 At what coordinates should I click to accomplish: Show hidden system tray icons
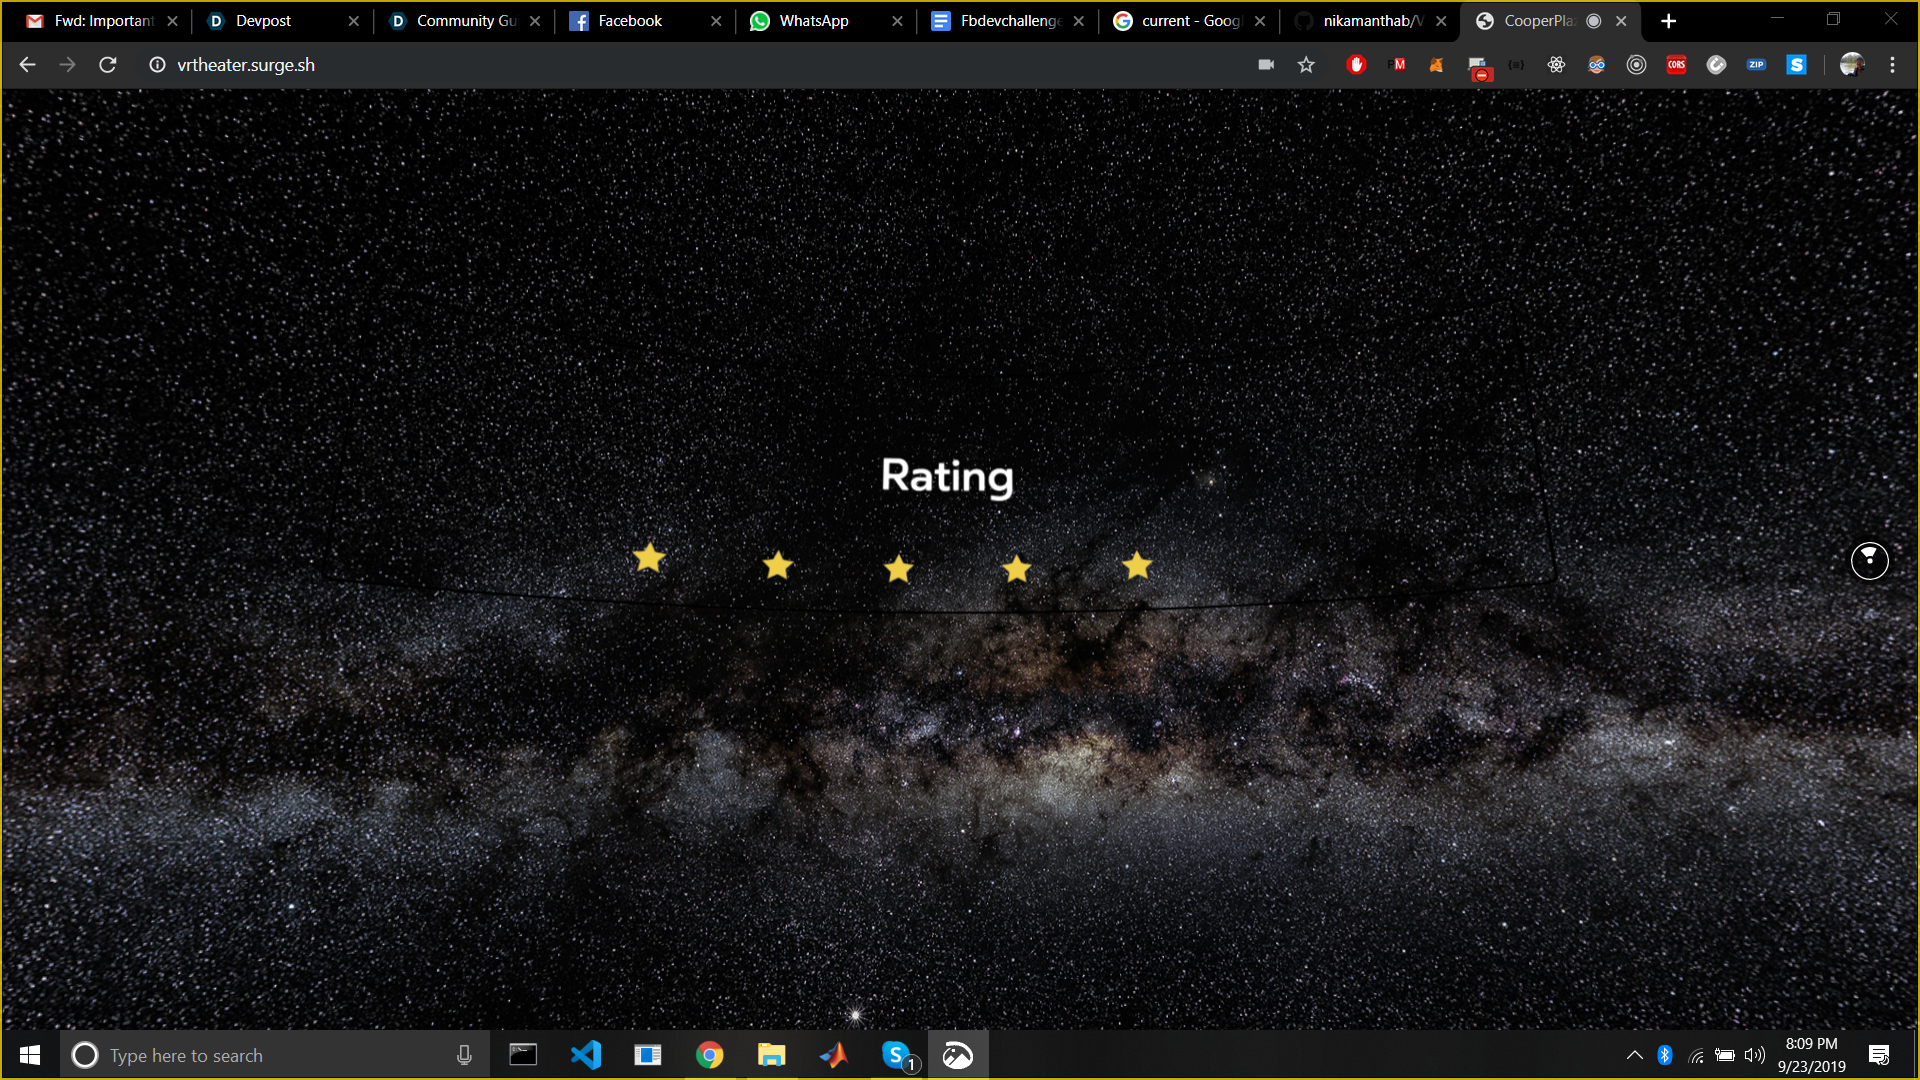point(1634,1055)
